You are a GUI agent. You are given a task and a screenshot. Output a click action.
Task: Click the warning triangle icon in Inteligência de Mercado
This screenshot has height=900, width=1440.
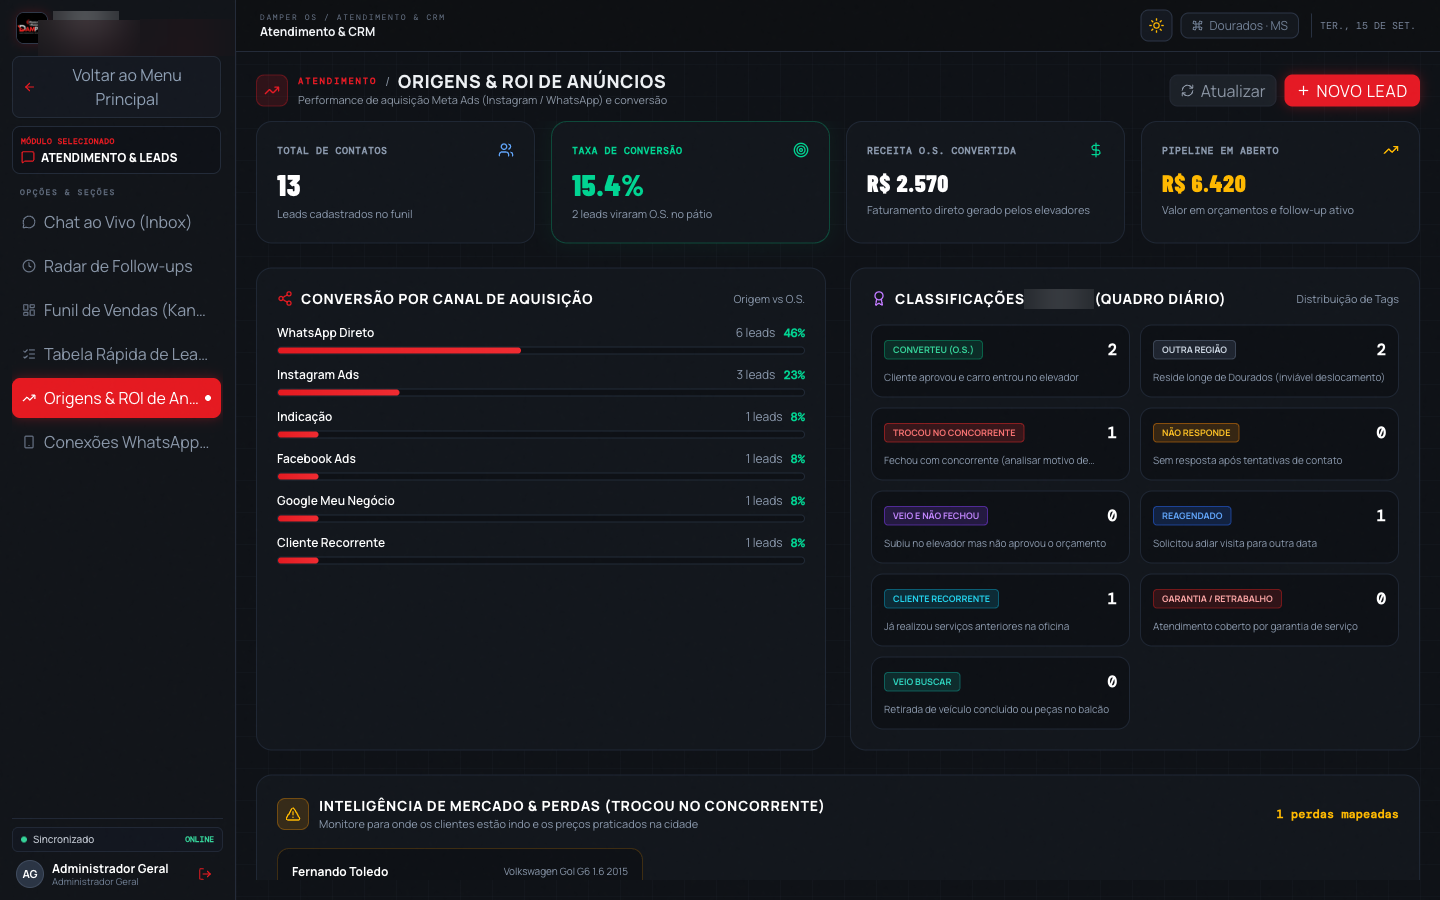[x=293, y=814]
